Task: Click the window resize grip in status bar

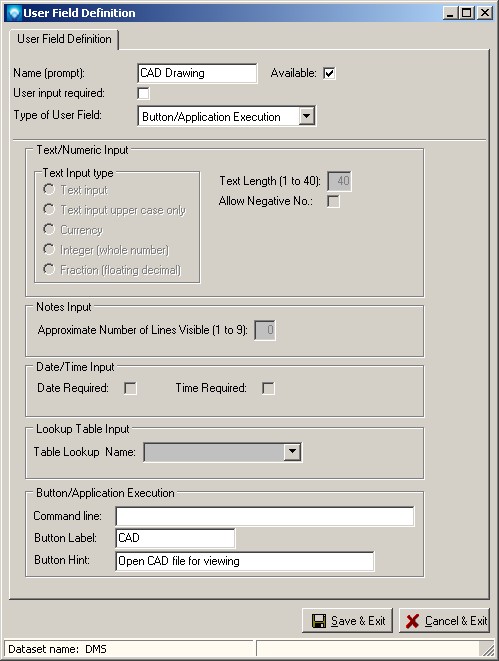Action: pos(487,649)
